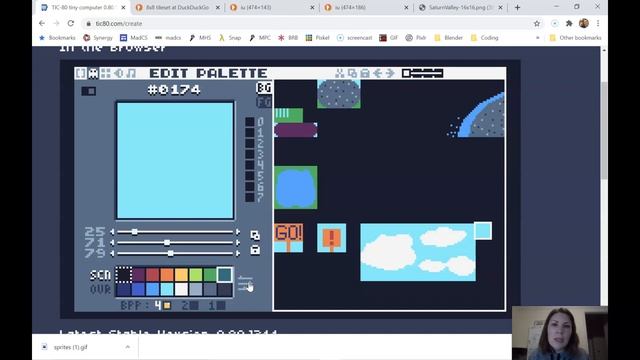Viewport: 640px width, 360px height.
Task: Open a new browser tab
Action: click(518, 7)
